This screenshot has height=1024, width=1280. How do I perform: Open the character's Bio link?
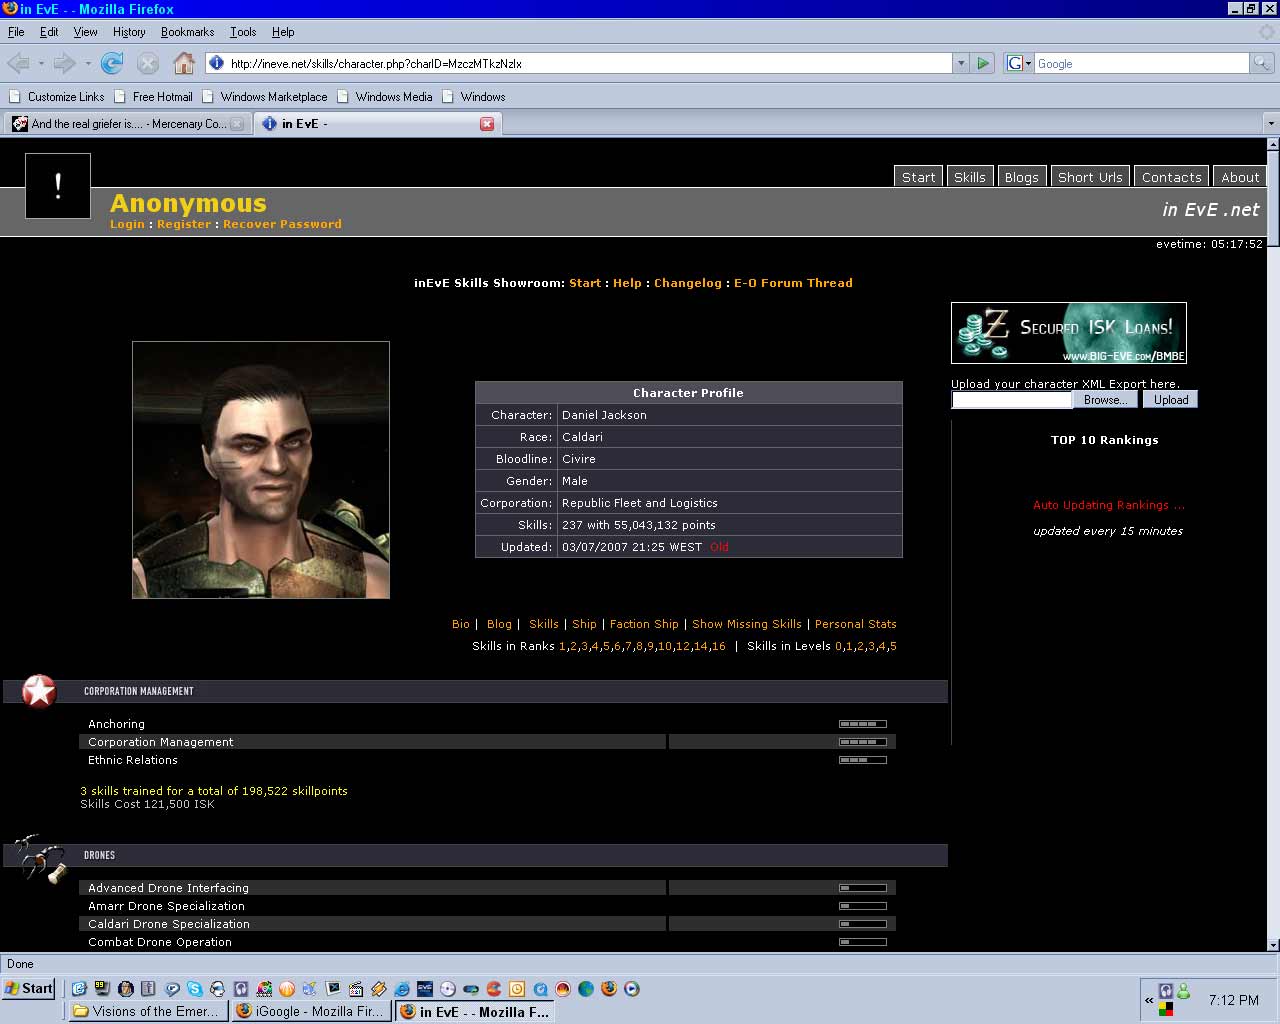(460, 624)
